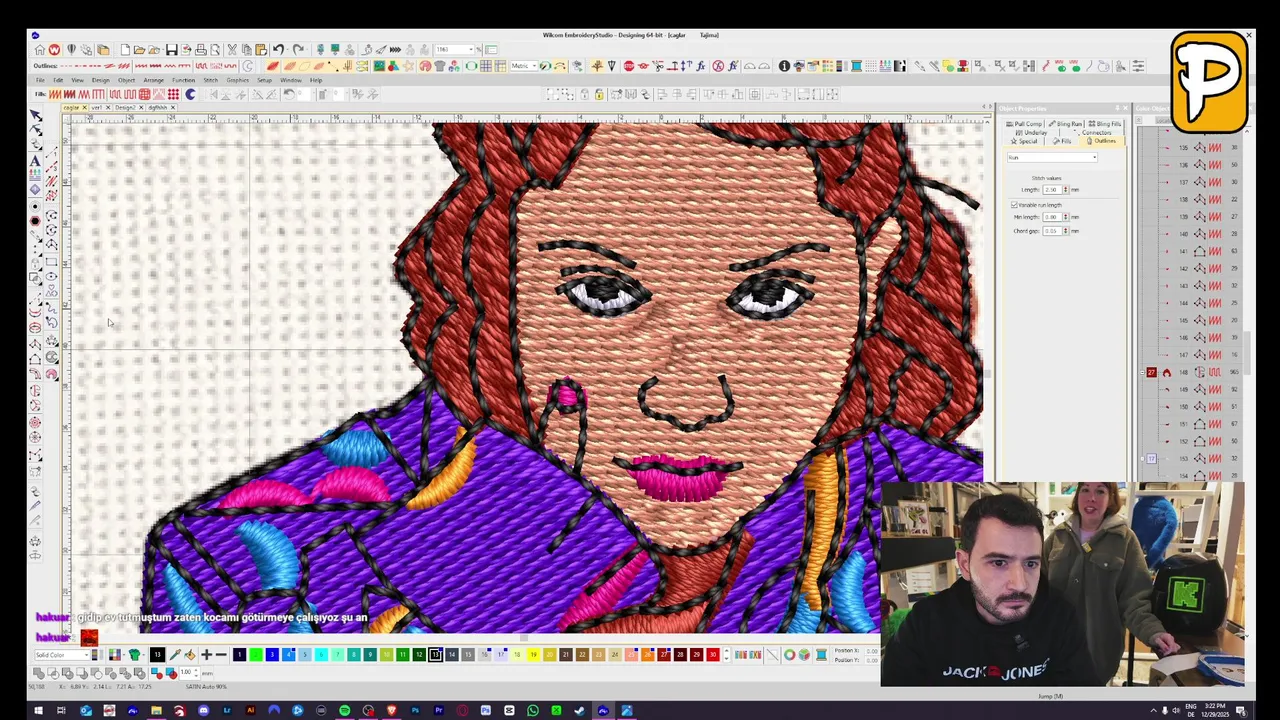
Task: Open the Arrange menu
Action: pyautogui.click(x=154, y=80)
